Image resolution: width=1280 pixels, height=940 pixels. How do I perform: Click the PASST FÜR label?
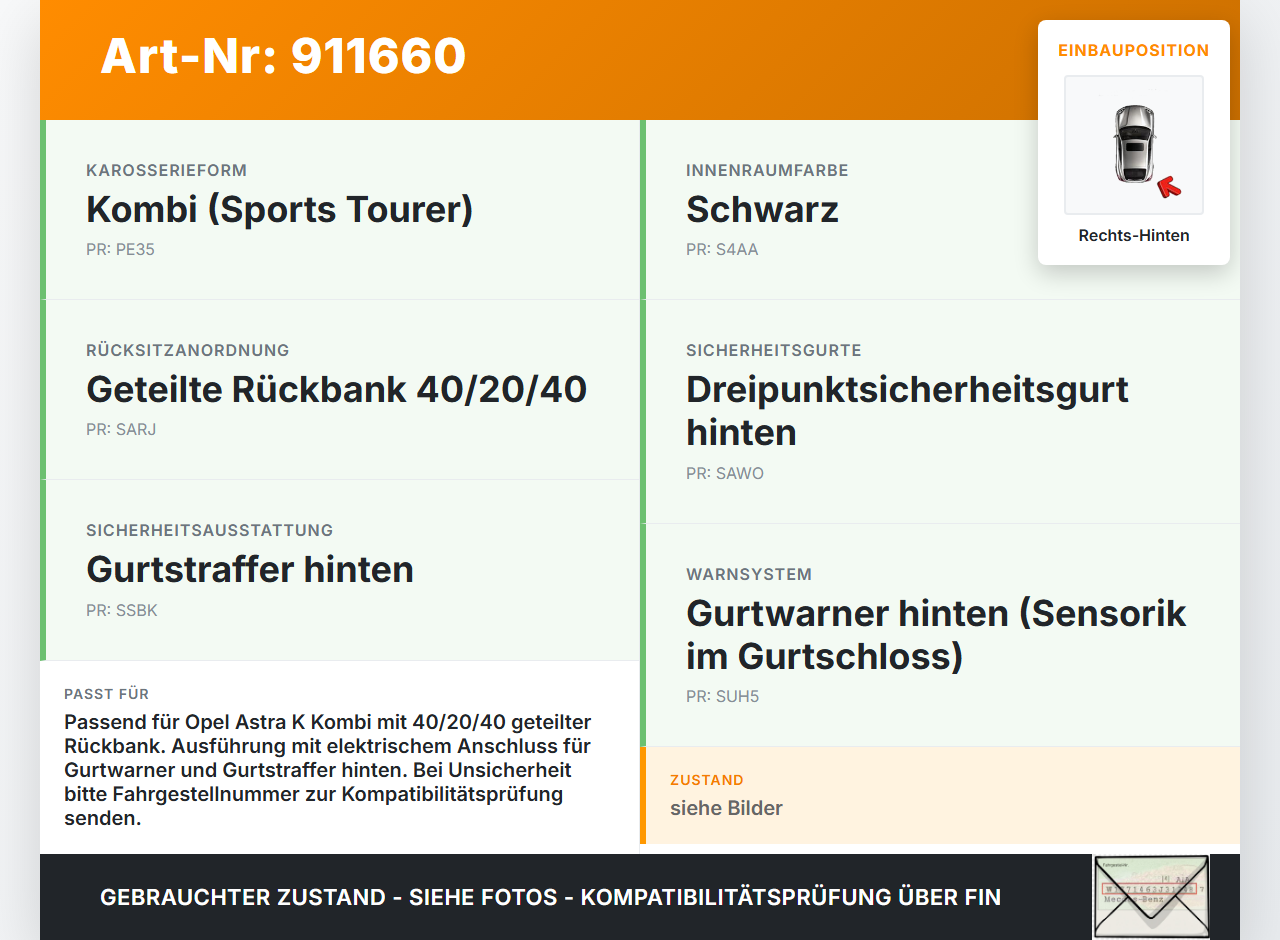[107, 694]
